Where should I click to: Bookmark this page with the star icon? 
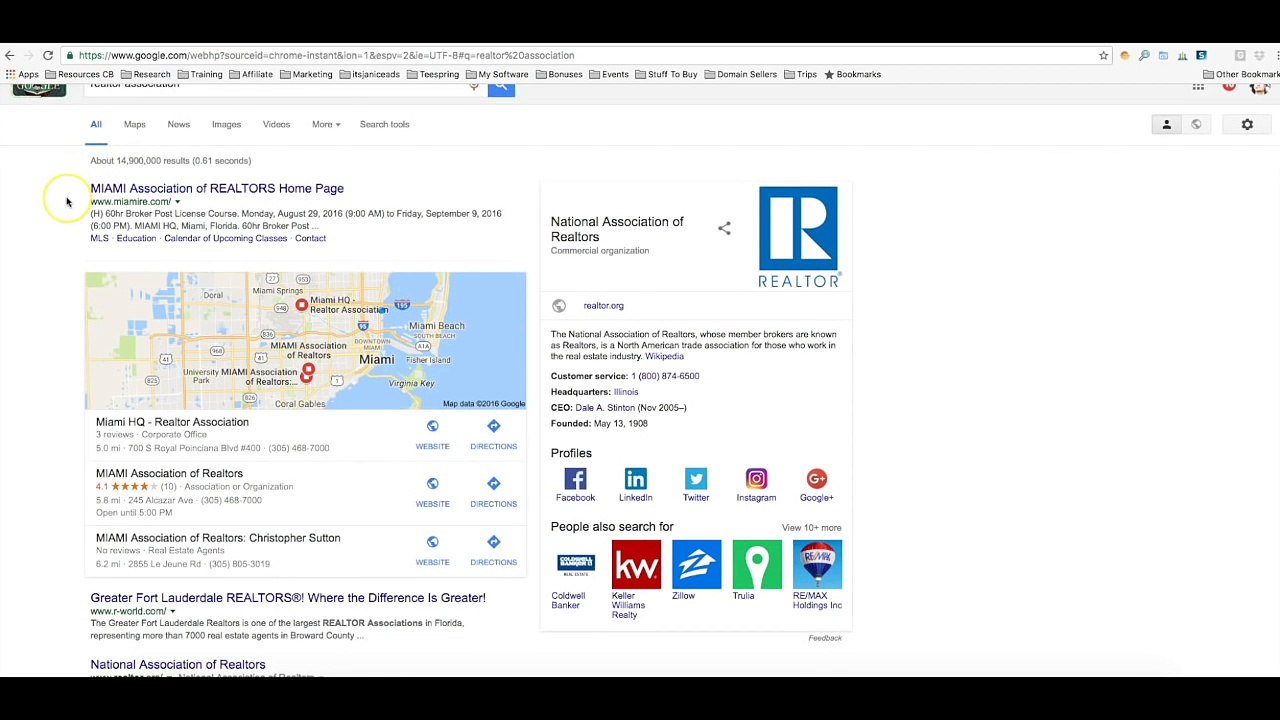1104,56
